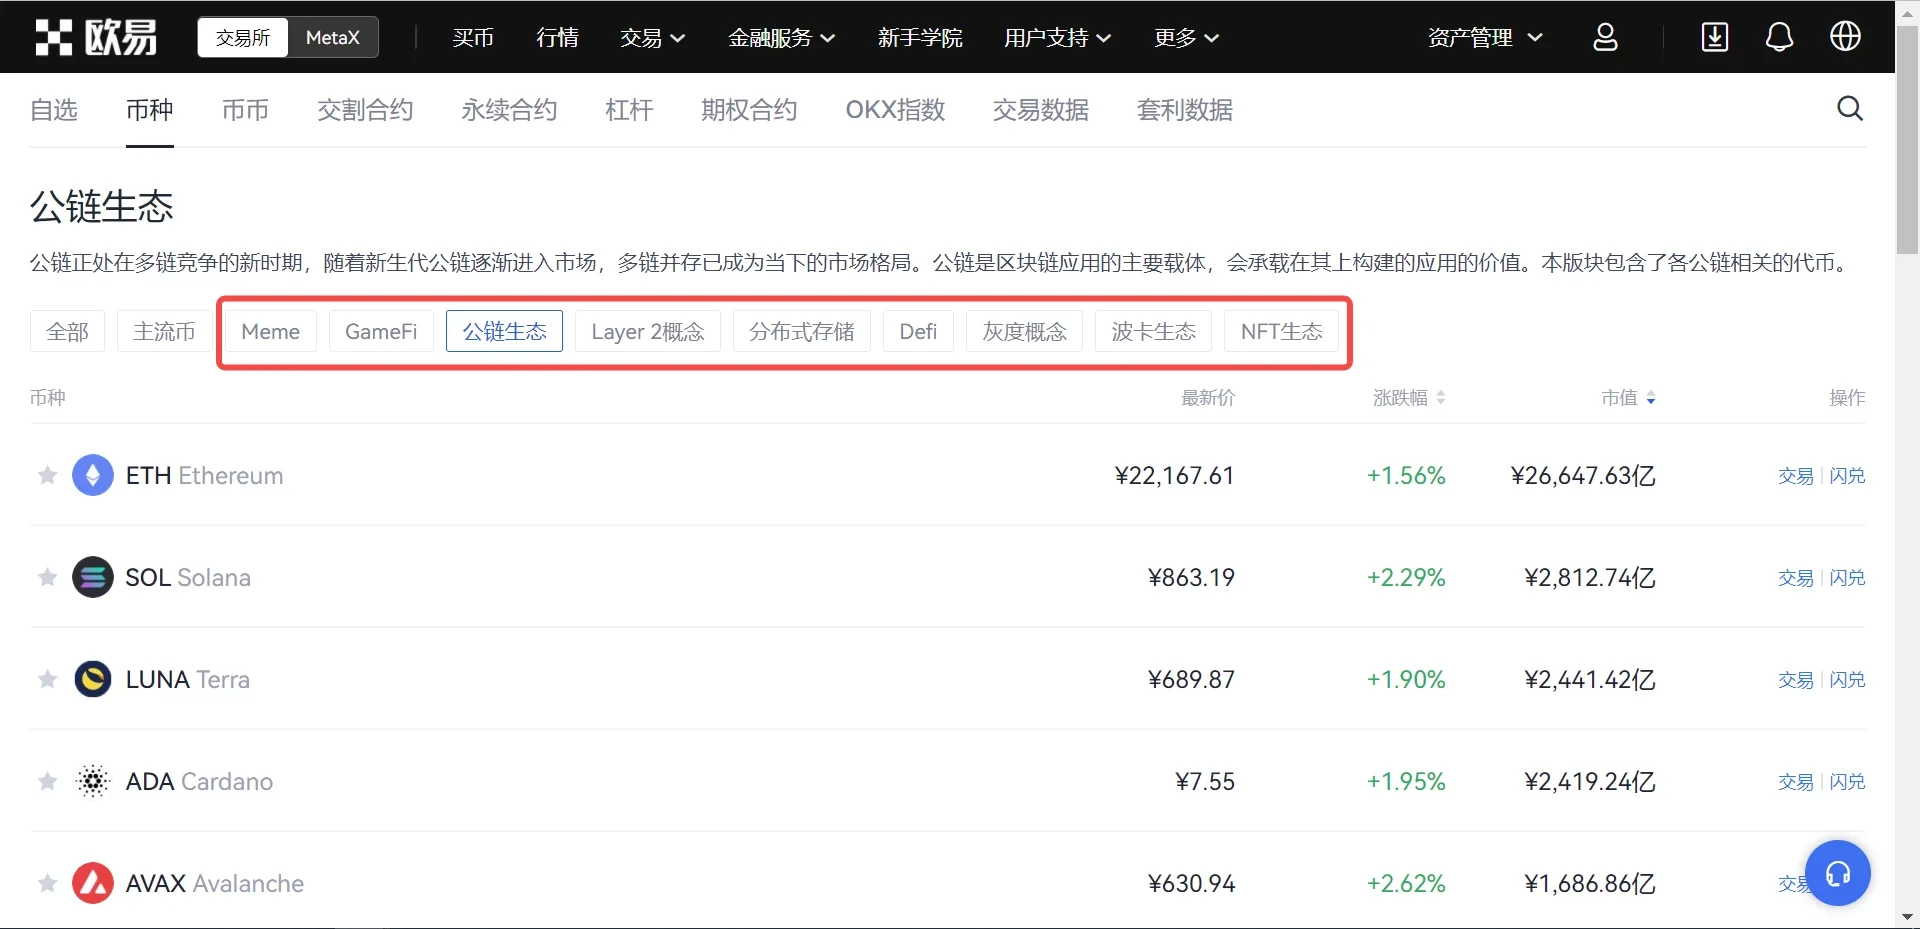The image size is (1920, 929).
Task: Expand the 资产管理 dropdown
Action: pyautogui.click(x=1484, y=37)
